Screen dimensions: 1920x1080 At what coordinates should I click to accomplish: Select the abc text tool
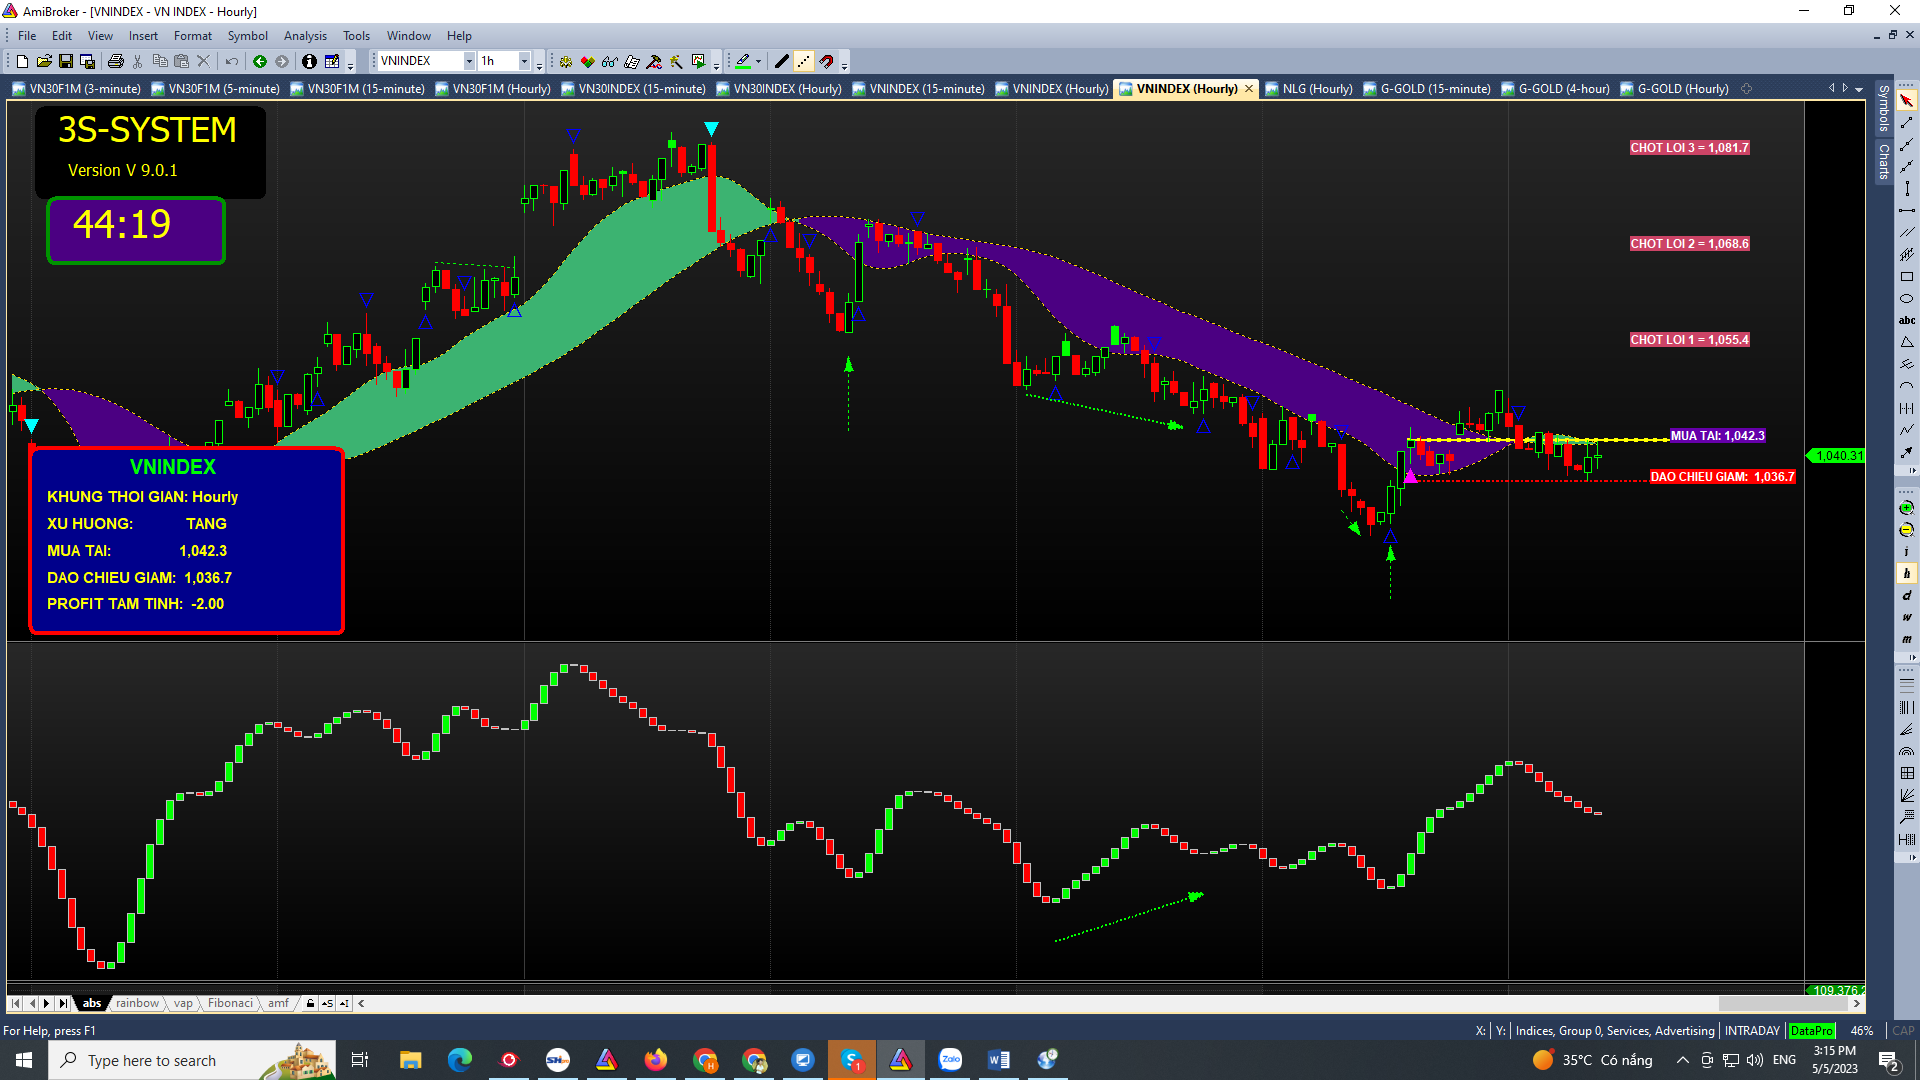point(1907,321)
